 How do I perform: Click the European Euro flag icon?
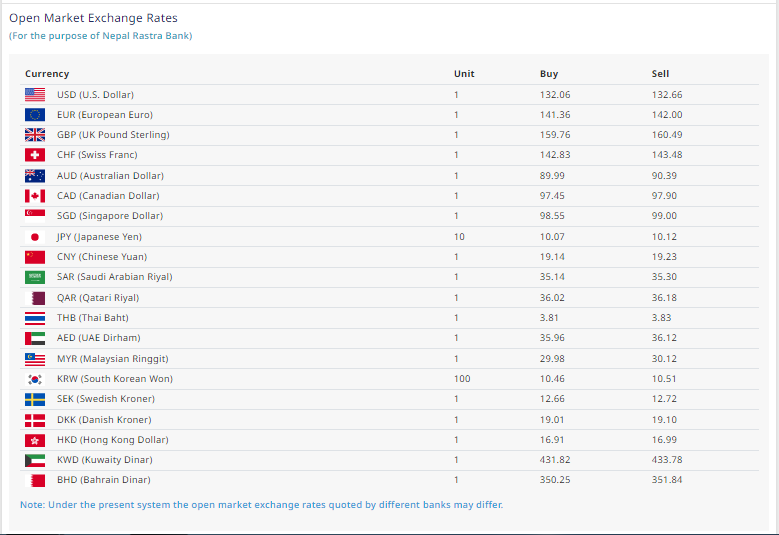(x=35, y=115)
